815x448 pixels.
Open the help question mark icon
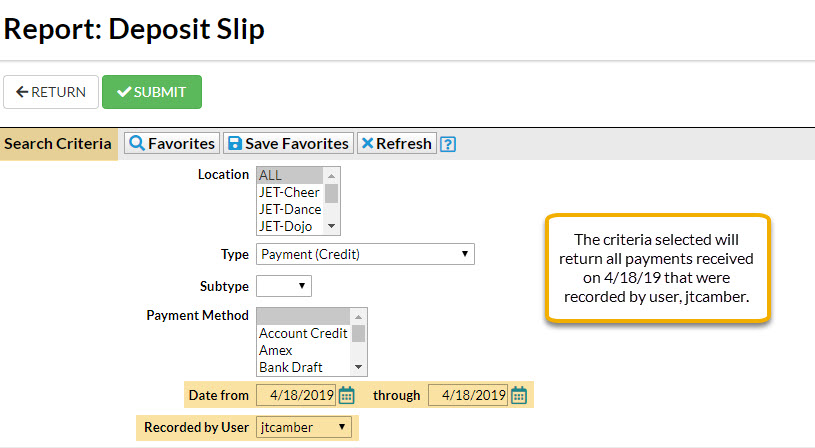coord(448,144)
